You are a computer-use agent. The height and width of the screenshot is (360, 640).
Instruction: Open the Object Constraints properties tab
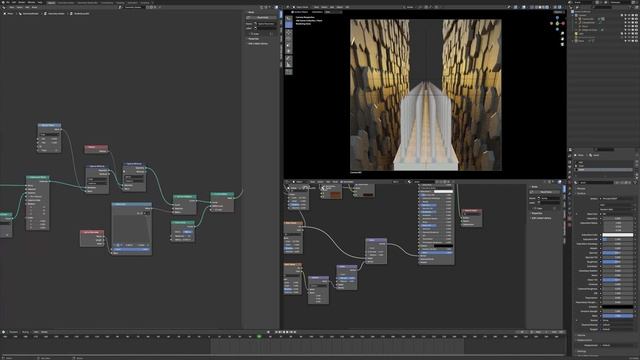570,209
